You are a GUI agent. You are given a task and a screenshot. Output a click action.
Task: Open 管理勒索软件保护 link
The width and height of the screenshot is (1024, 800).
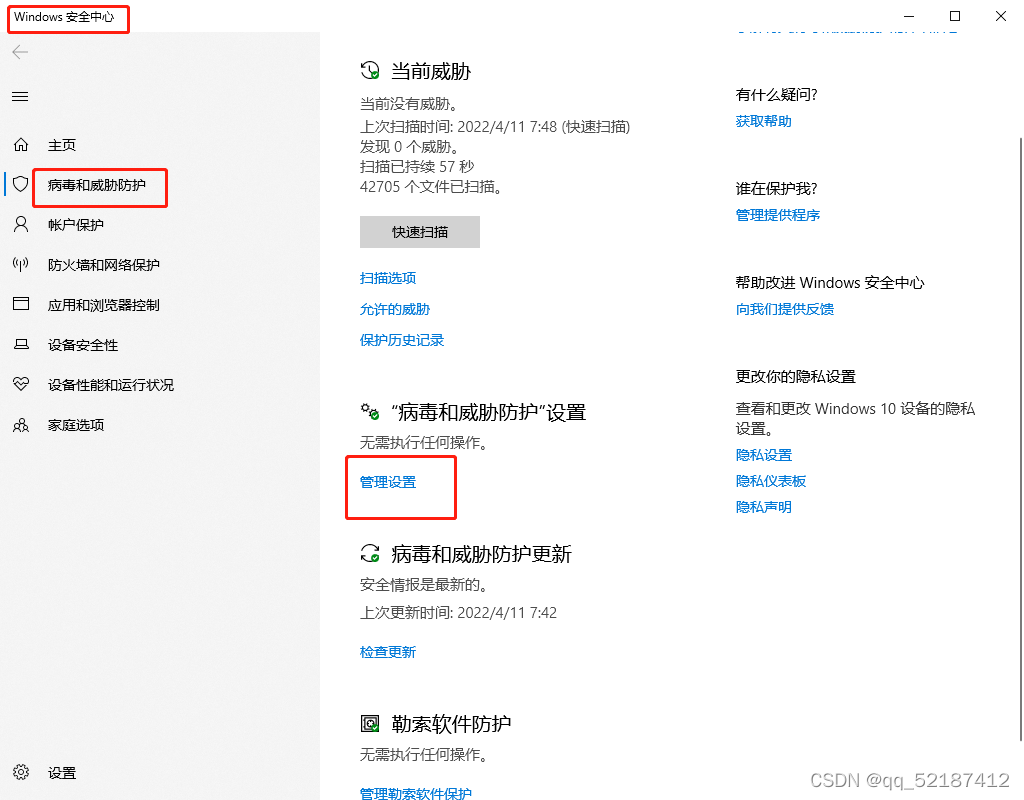416,793
